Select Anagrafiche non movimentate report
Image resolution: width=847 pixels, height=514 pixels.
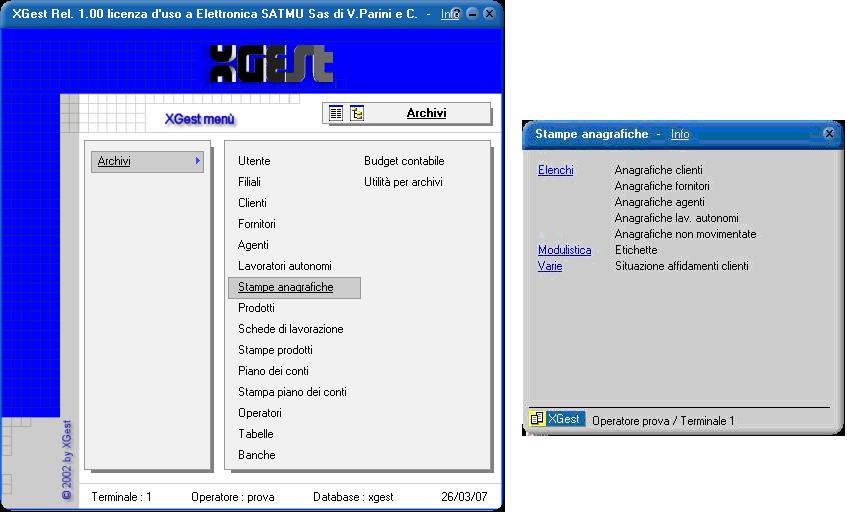685,234
